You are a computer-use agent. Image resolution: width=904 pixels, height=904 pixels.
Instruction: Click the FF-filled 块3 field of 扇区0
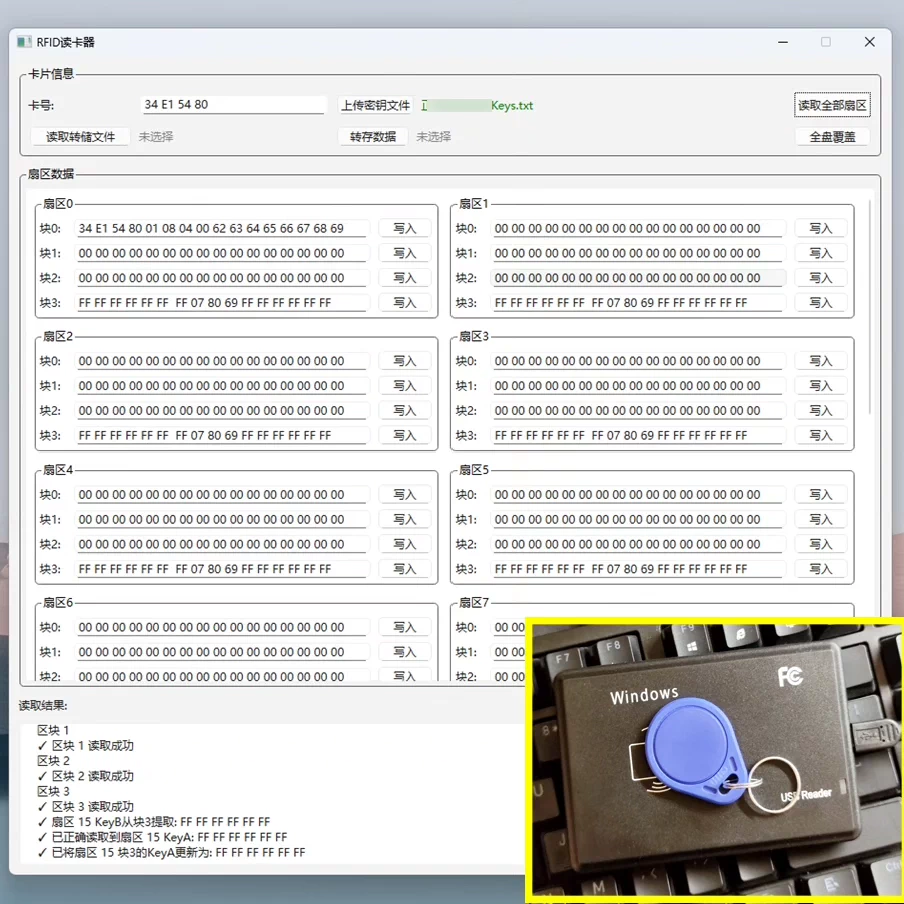(x=222, y=302)
